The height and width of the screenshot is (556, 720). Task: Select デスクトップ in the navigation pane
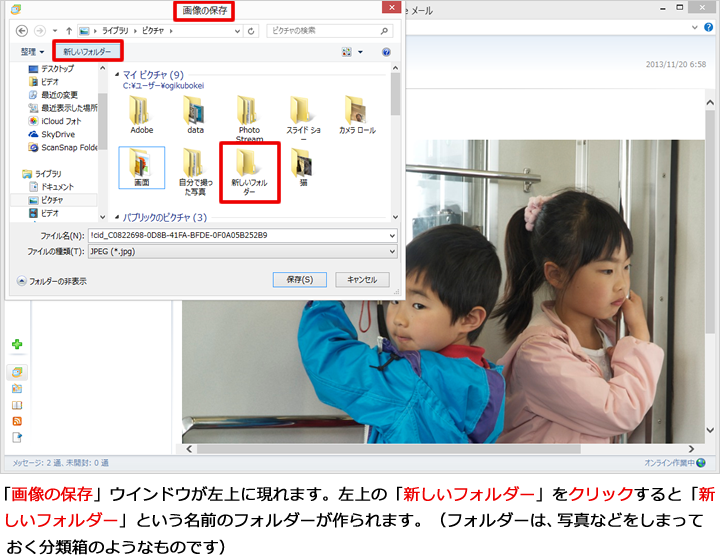(x=51, y=68)
